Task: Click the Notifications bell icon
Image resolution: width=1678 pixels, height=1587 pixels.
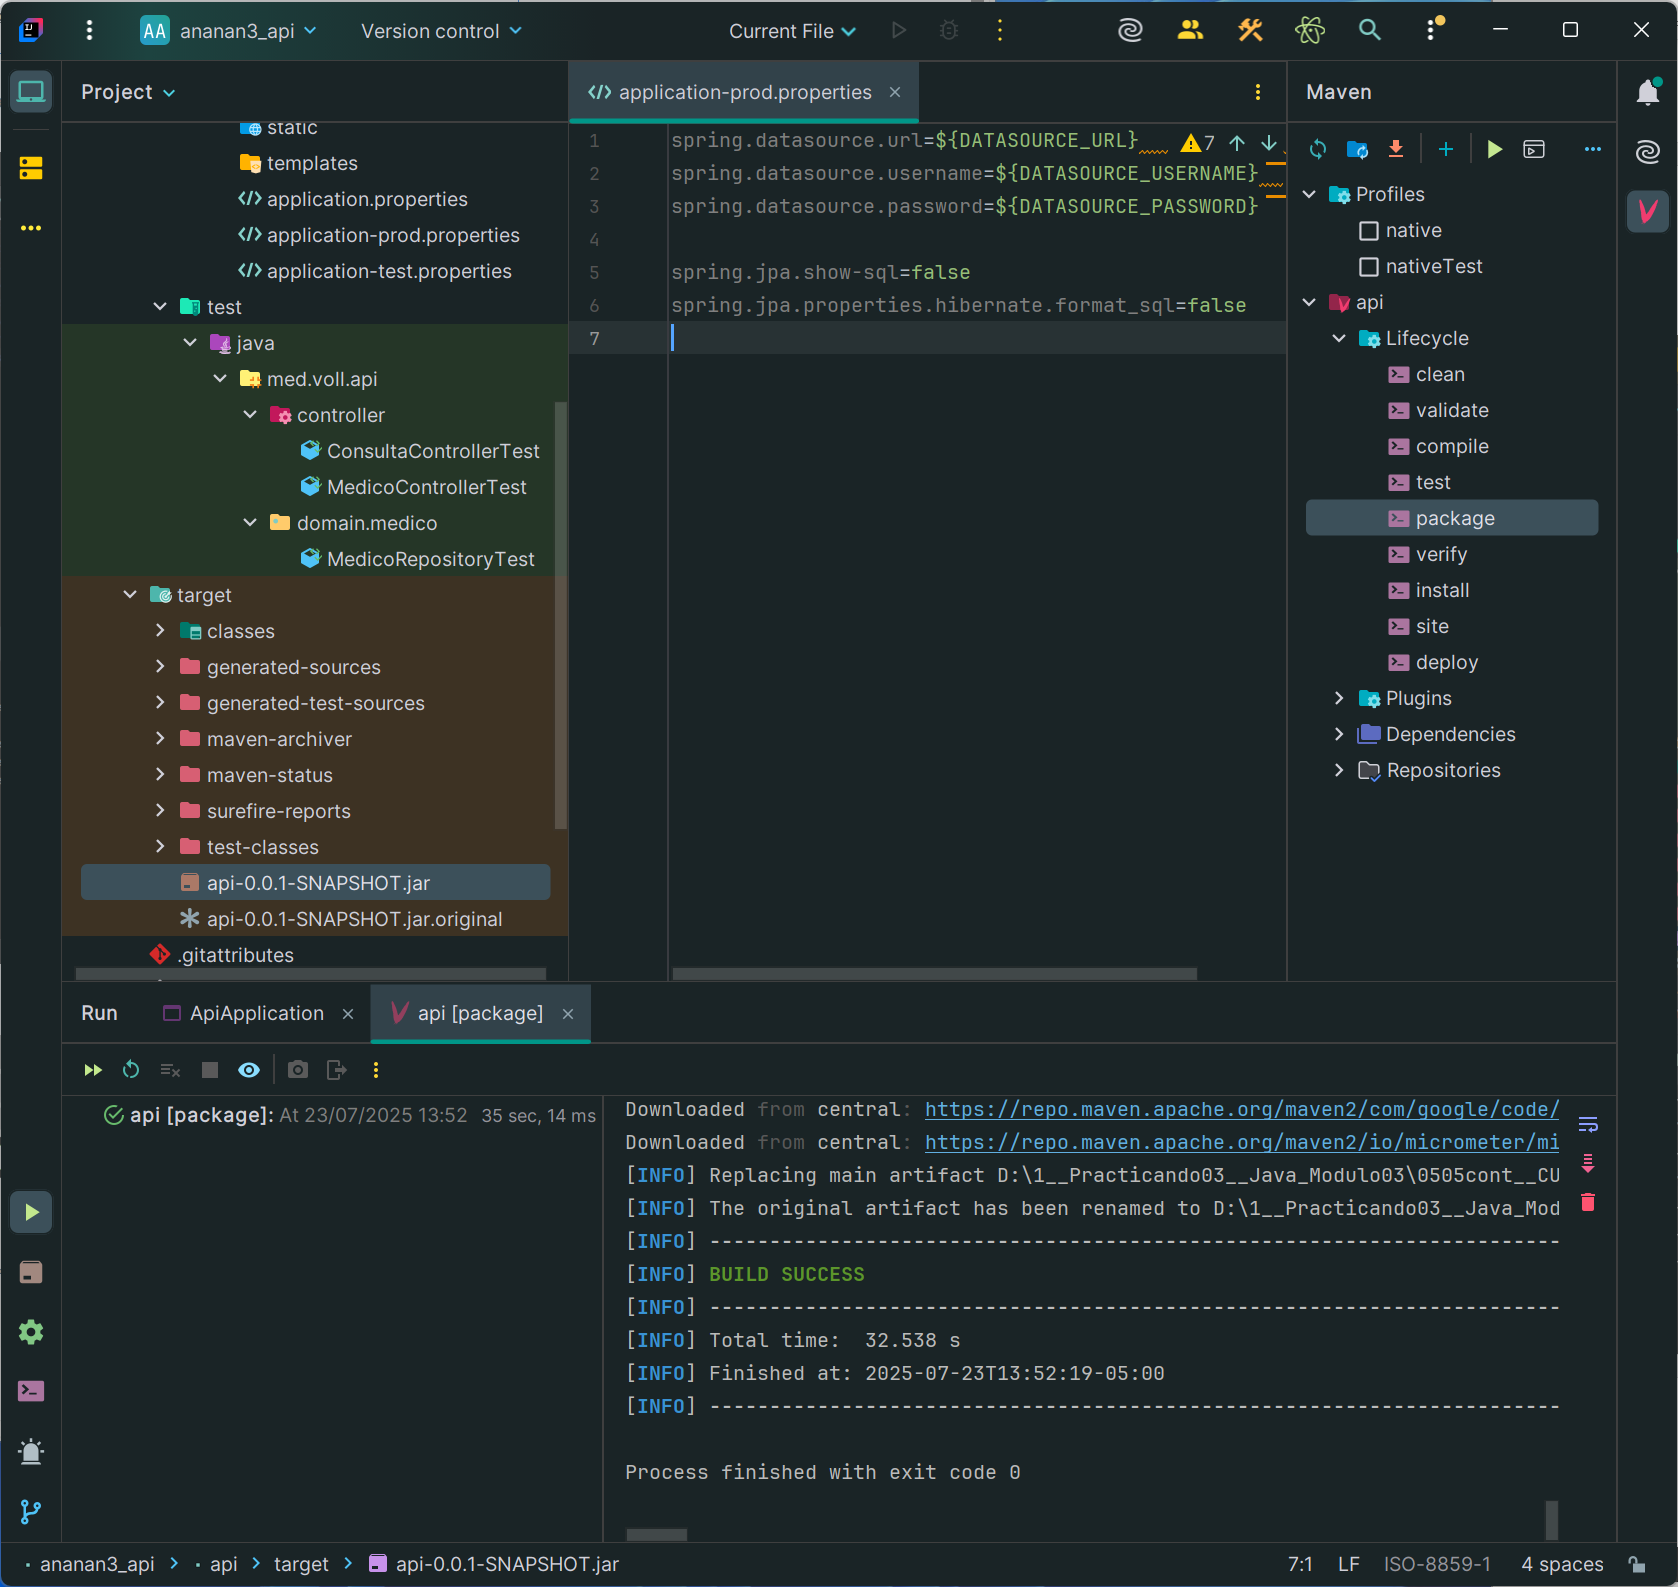Action: [1648, 92]
